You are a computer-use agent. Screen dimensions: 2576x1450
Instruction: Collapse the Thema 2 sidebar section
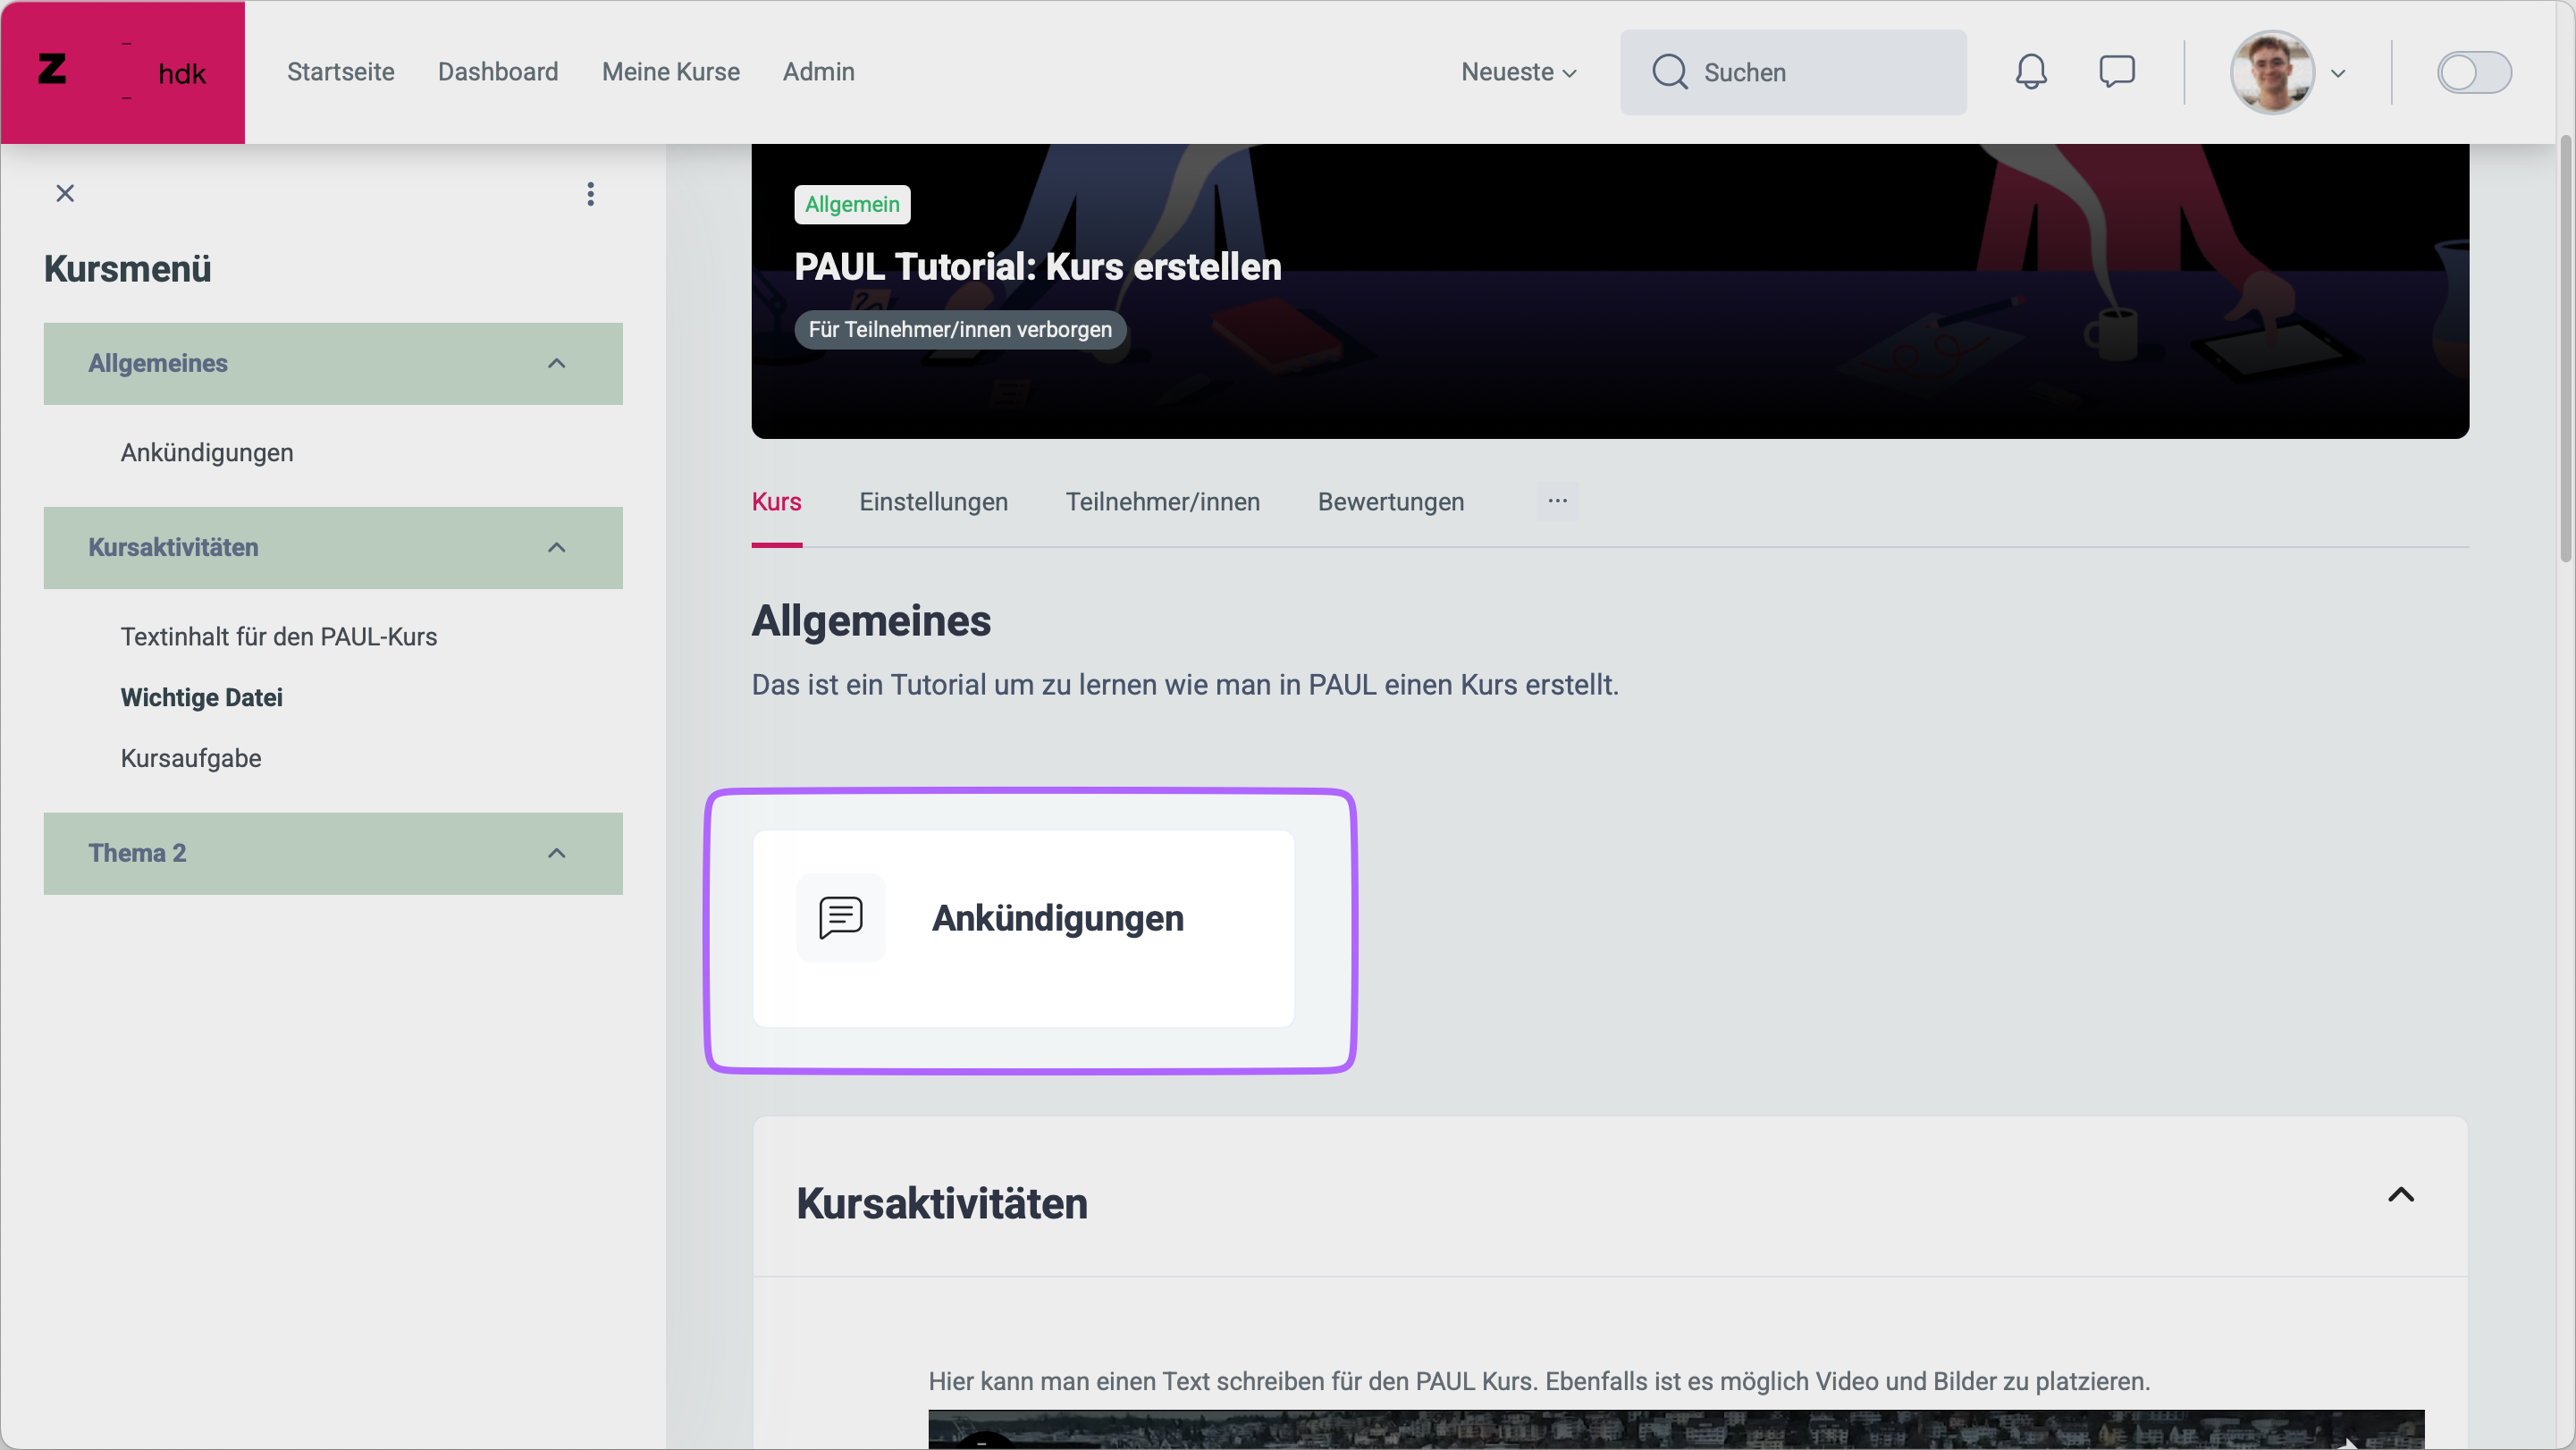point(556,853)
